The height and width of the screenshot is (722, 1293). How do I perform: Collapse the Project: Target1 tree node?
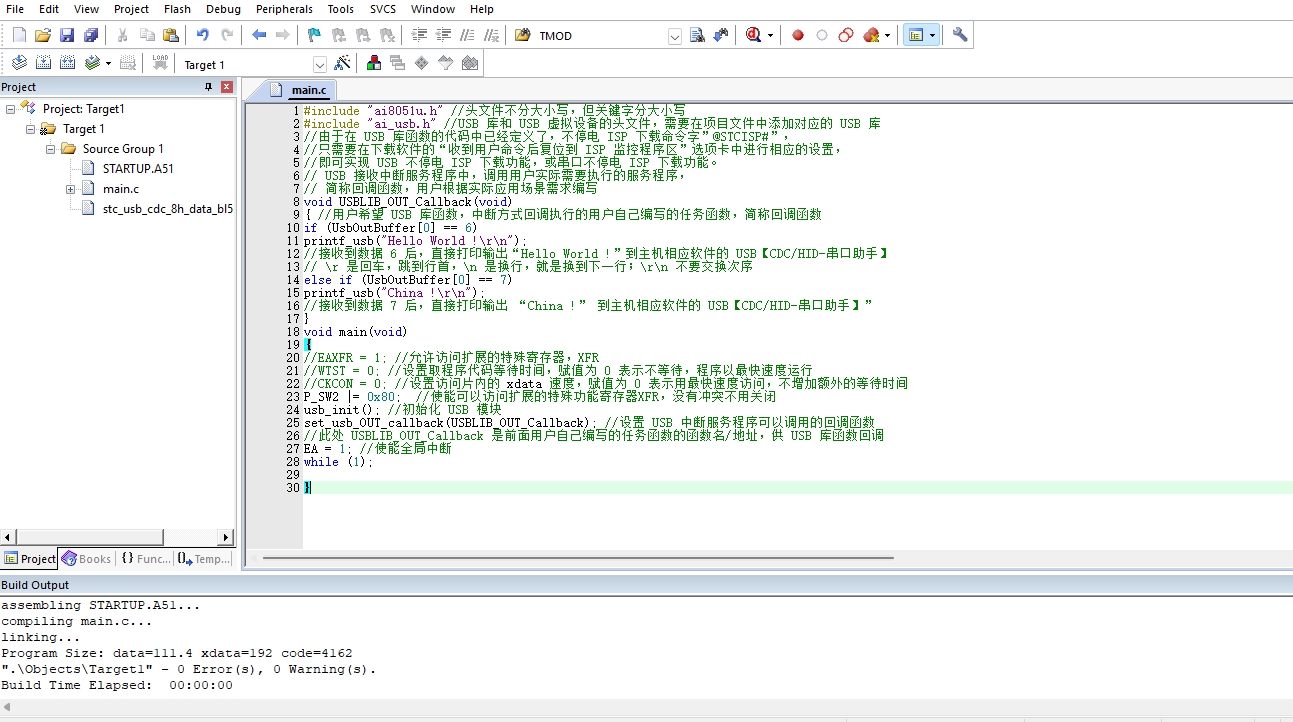click(x=11, y=109)
